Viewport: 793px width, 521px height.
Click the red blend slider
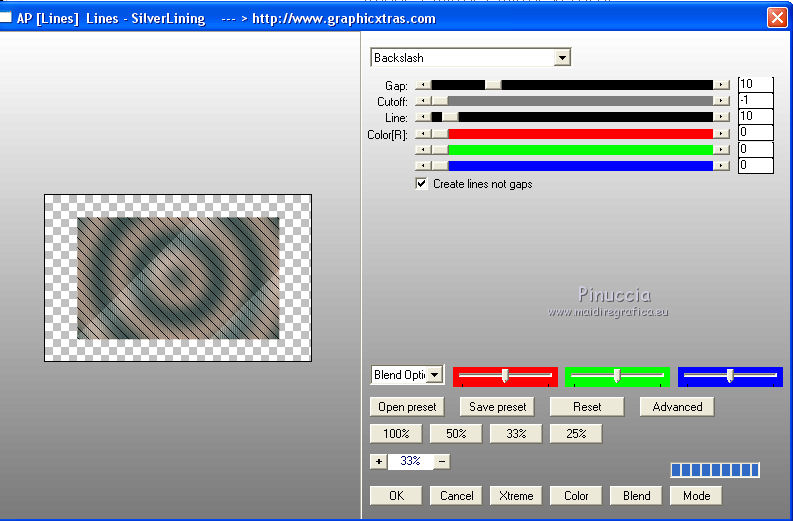pos(505,376)
